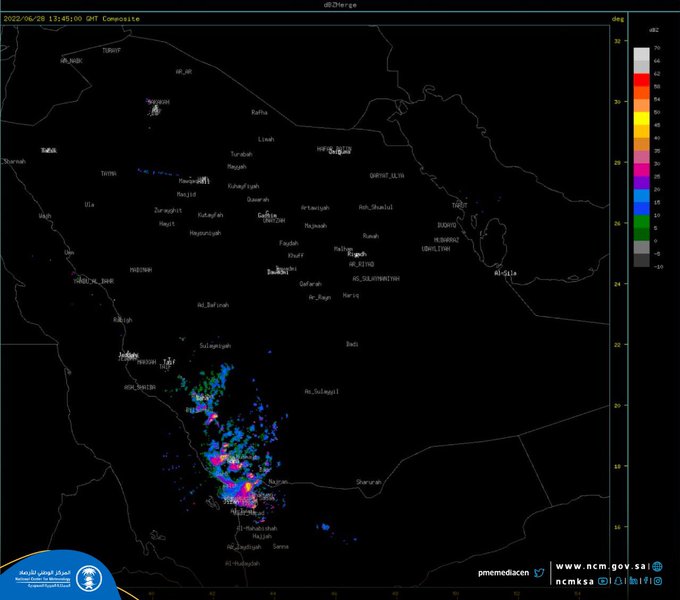Select the light blue 20 dBZ legend swatch
Image resolution: width=680 pixels, height=600 pixels.
coord(641,196)
